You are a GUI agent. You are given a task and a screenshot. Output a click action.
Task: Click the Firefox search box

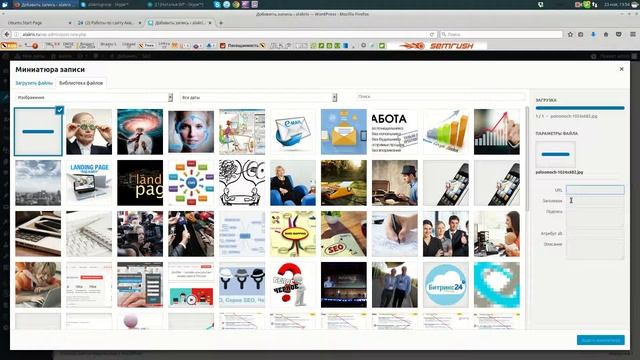tap(501, 35)
